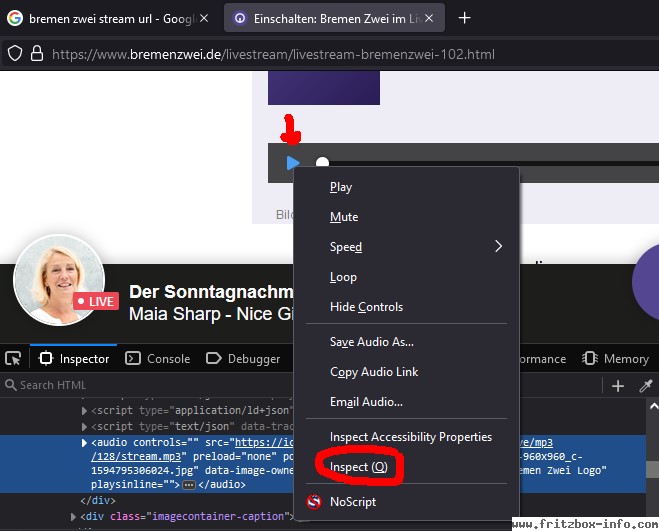Activate the element picker icon

(x=13, y=359)
